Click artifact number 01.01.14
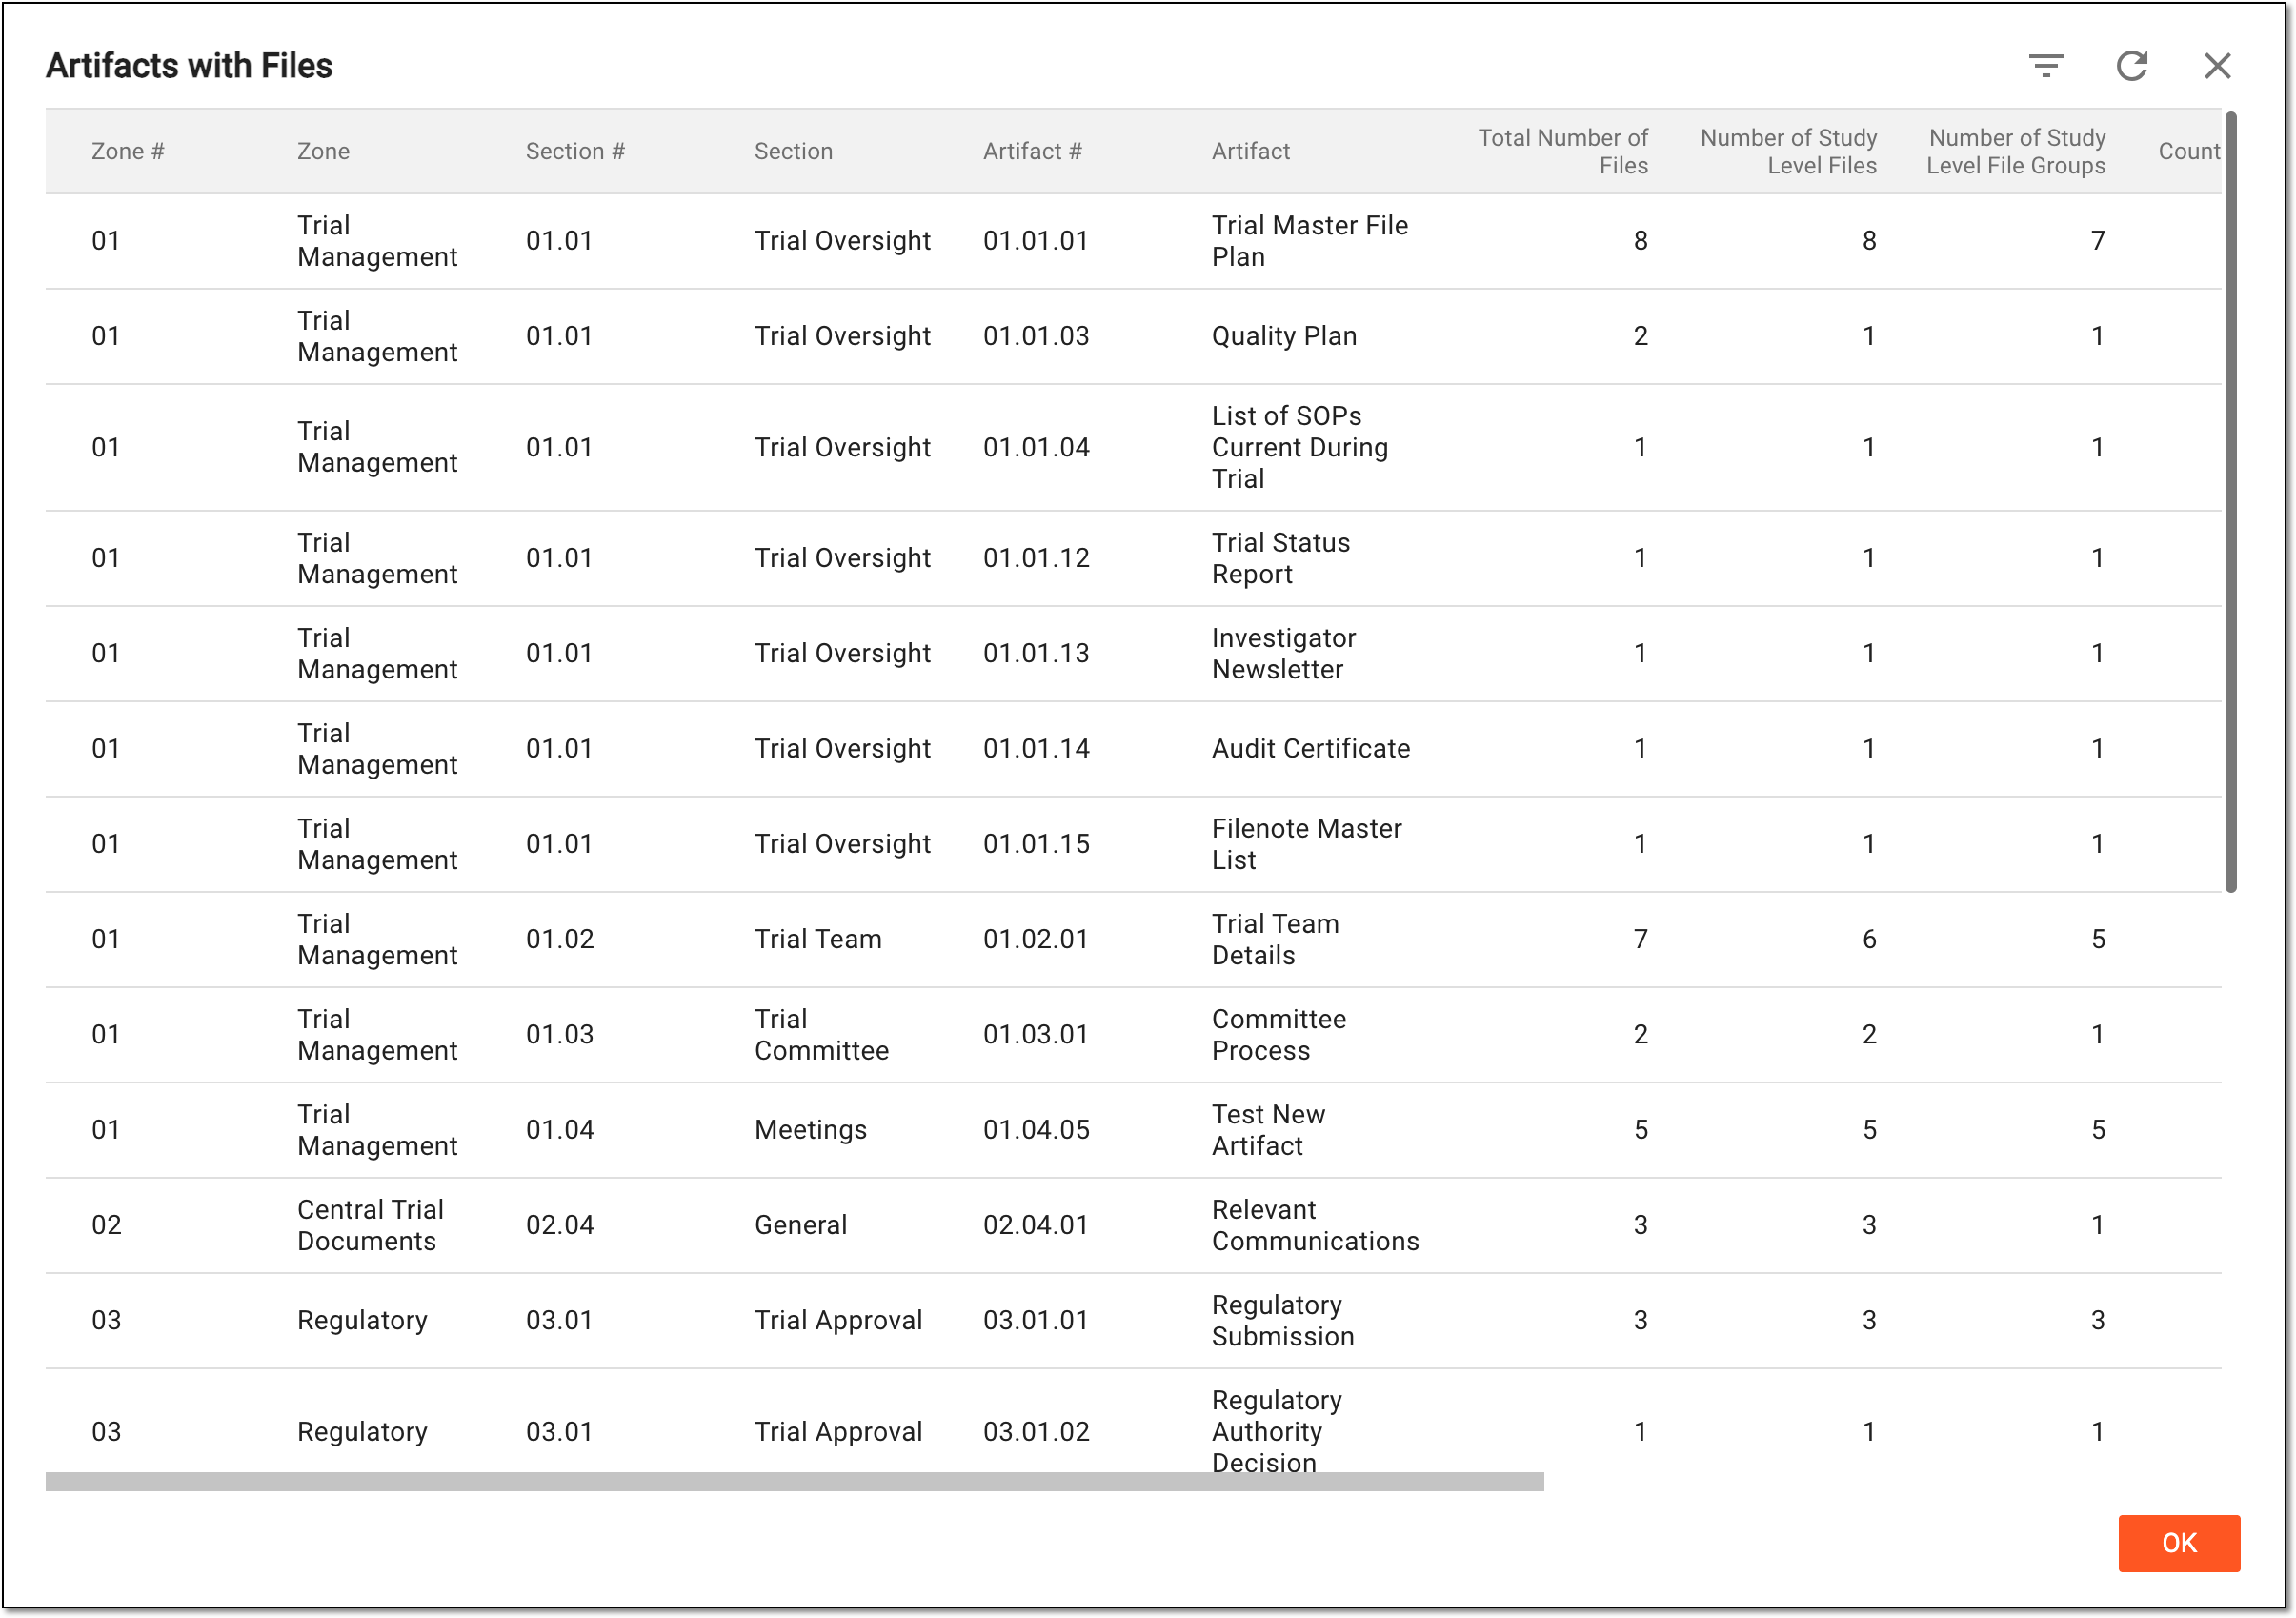Image resolution: width=2296 pixels, height=1618 pixels. click(1036, 748)
